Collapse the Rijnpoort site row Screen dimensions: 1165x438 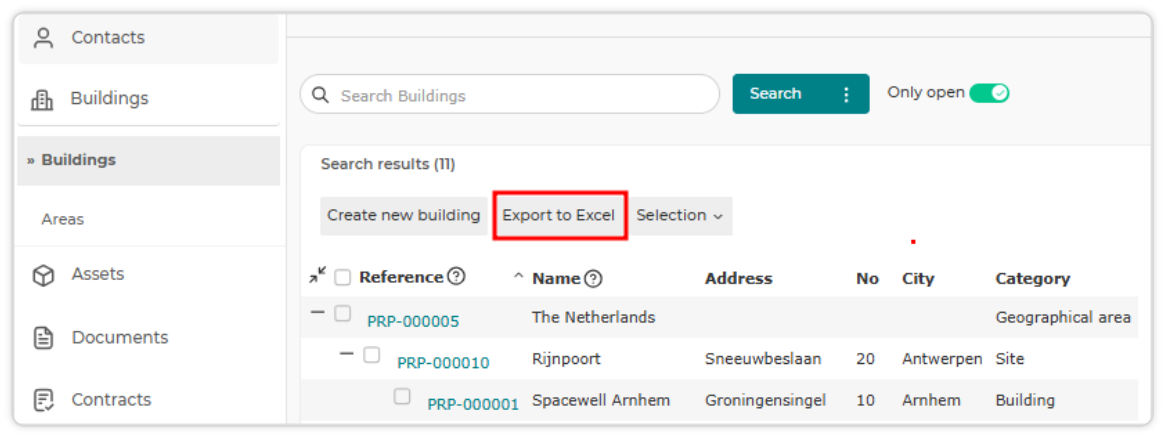tap(346, 354)
